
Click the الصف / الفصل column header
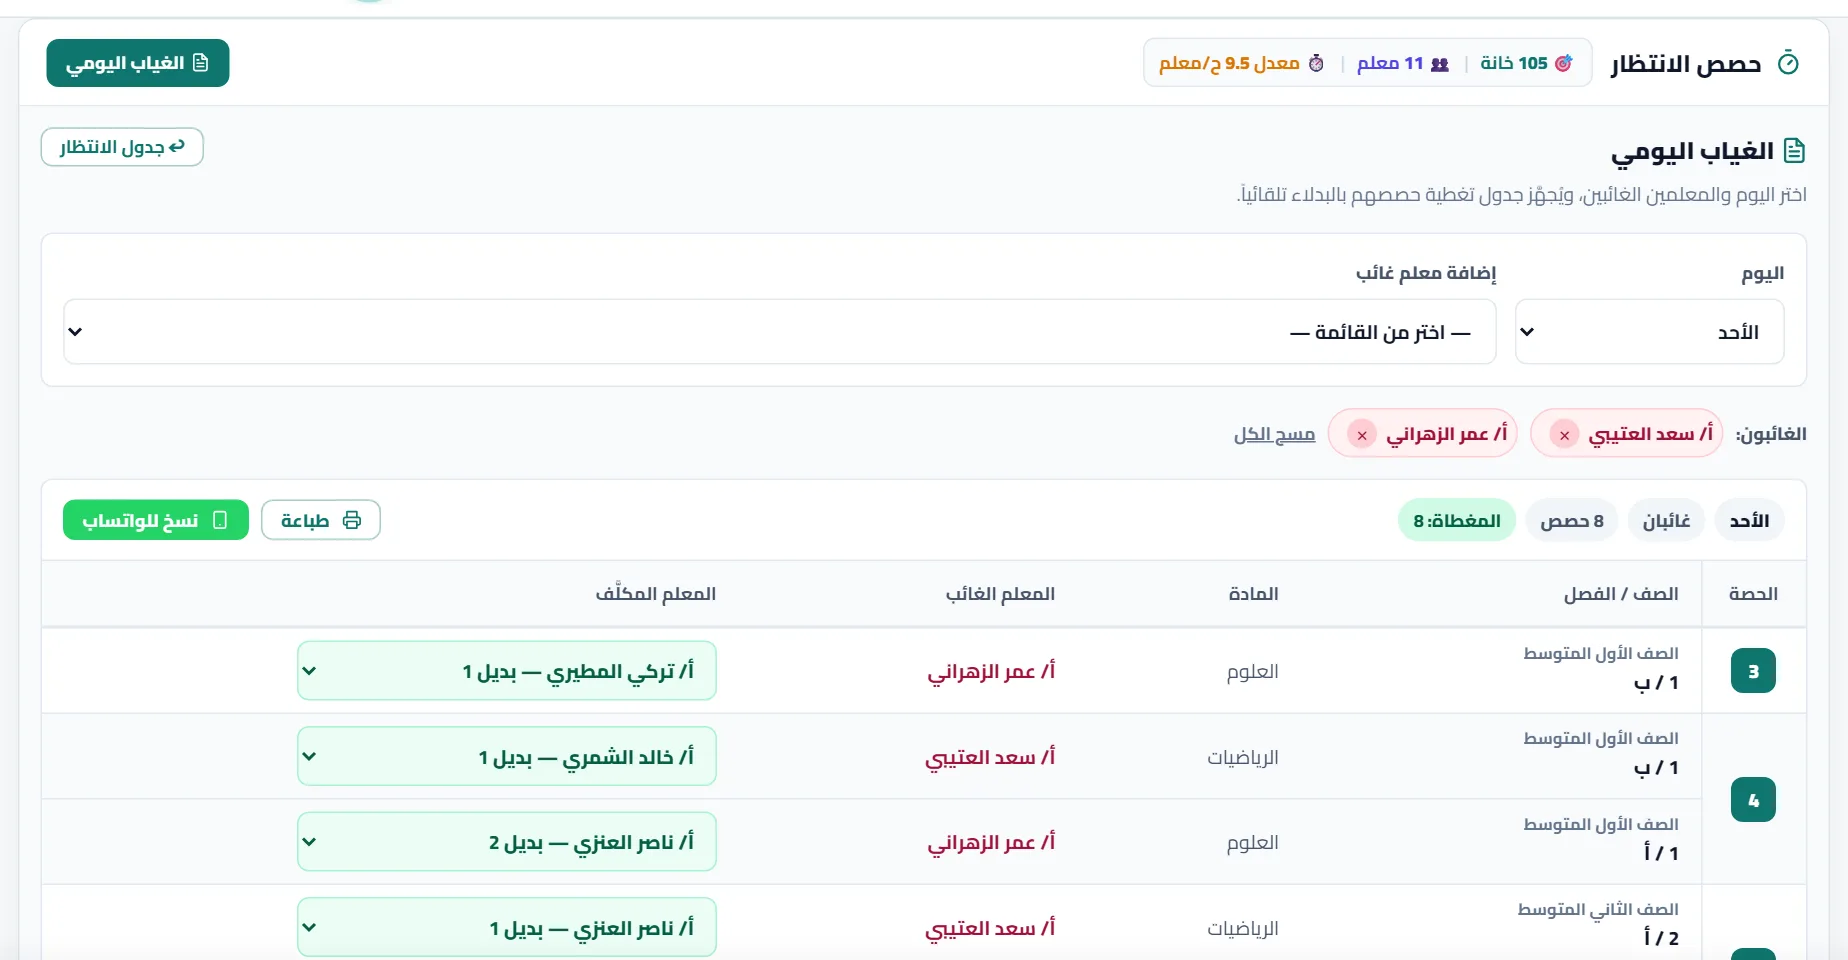[1621, 594]
